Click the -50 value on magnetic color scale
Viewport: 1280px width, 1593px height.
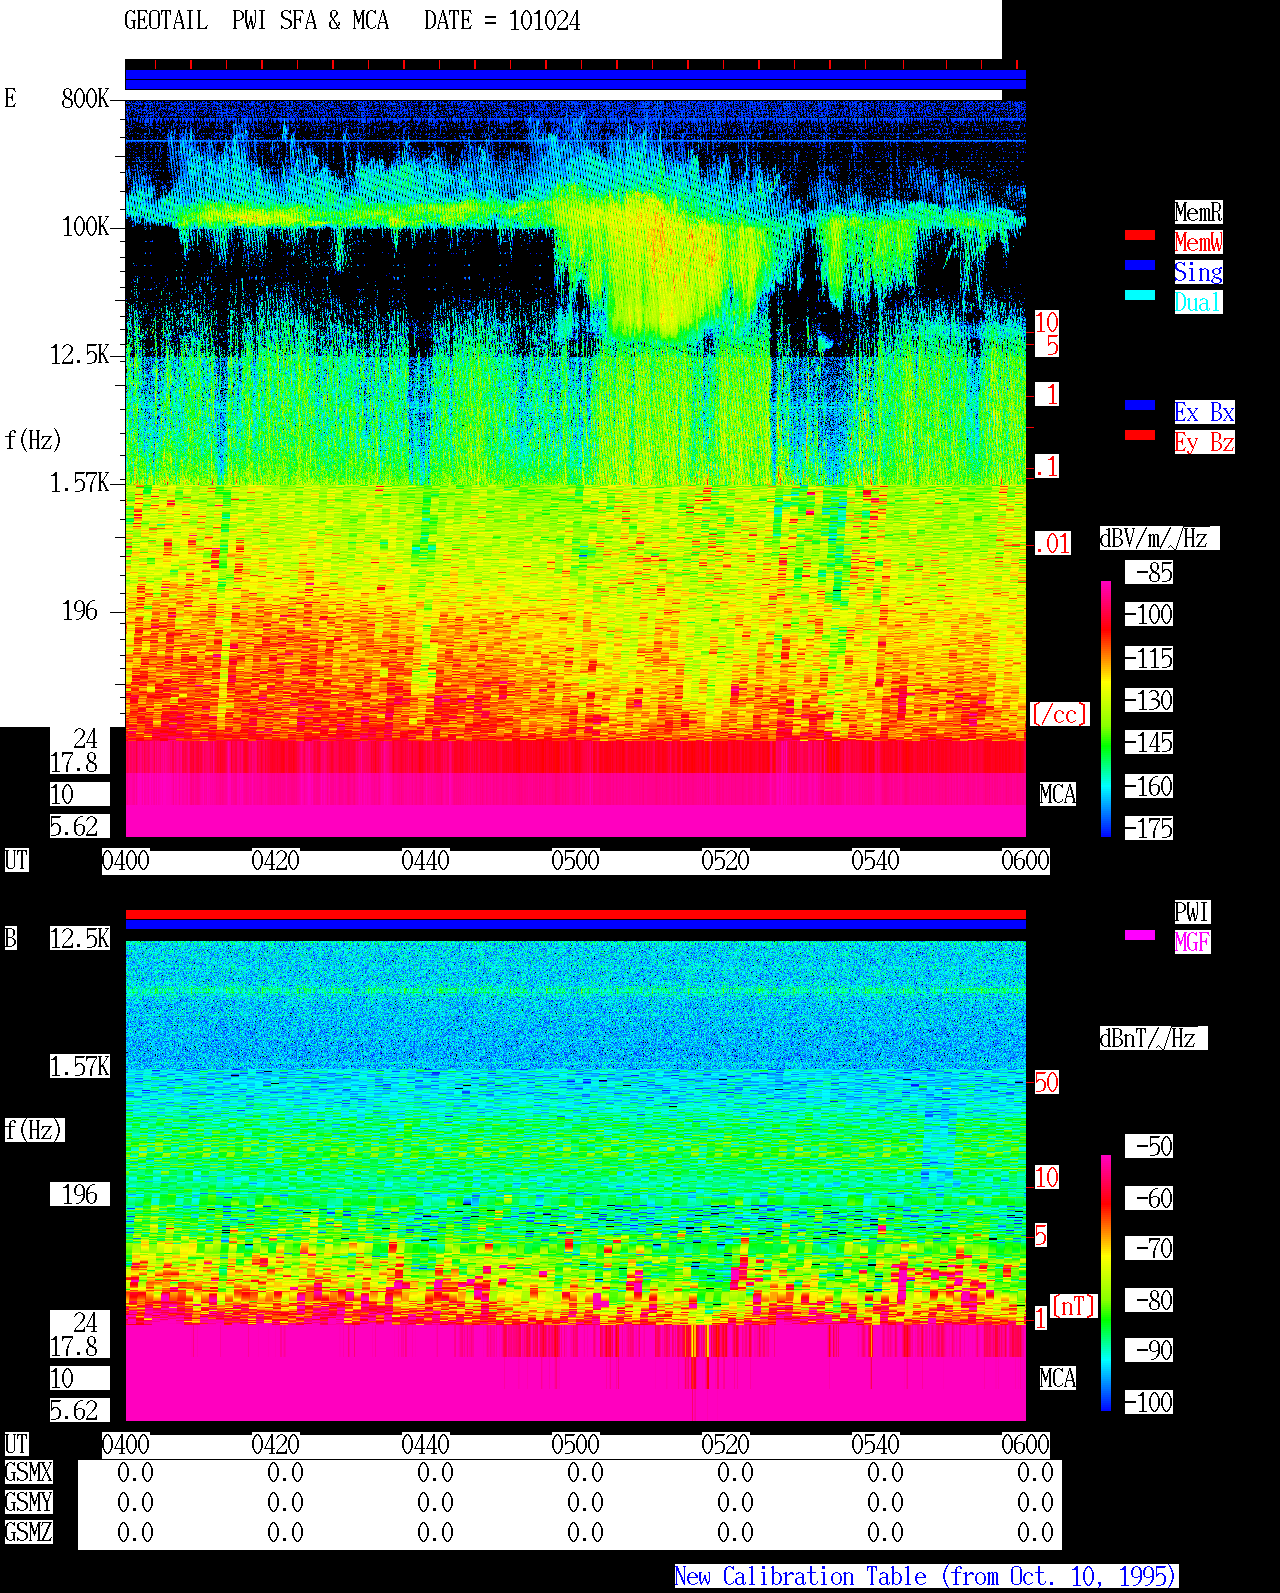(x=1149, y=1146)
